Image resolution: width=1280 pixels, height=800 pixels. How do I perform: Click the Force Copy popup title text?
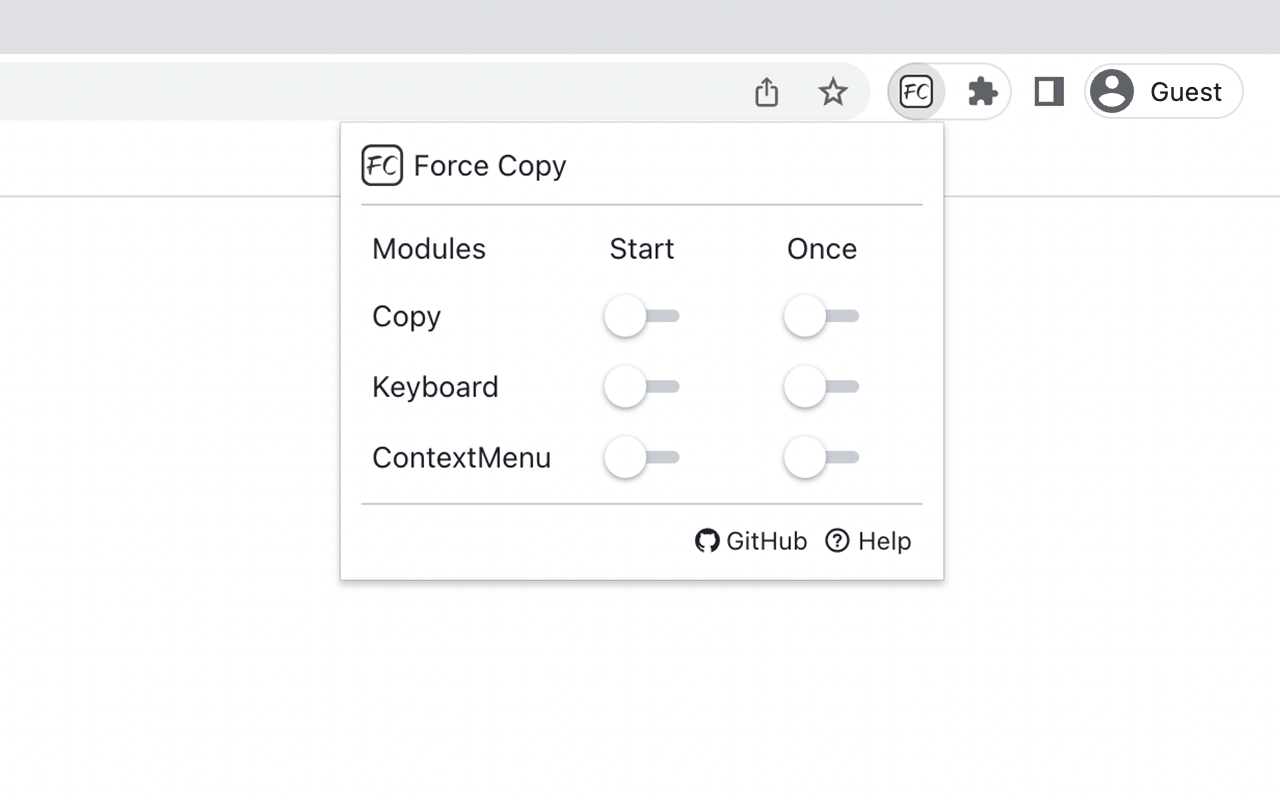coord(490,166)
